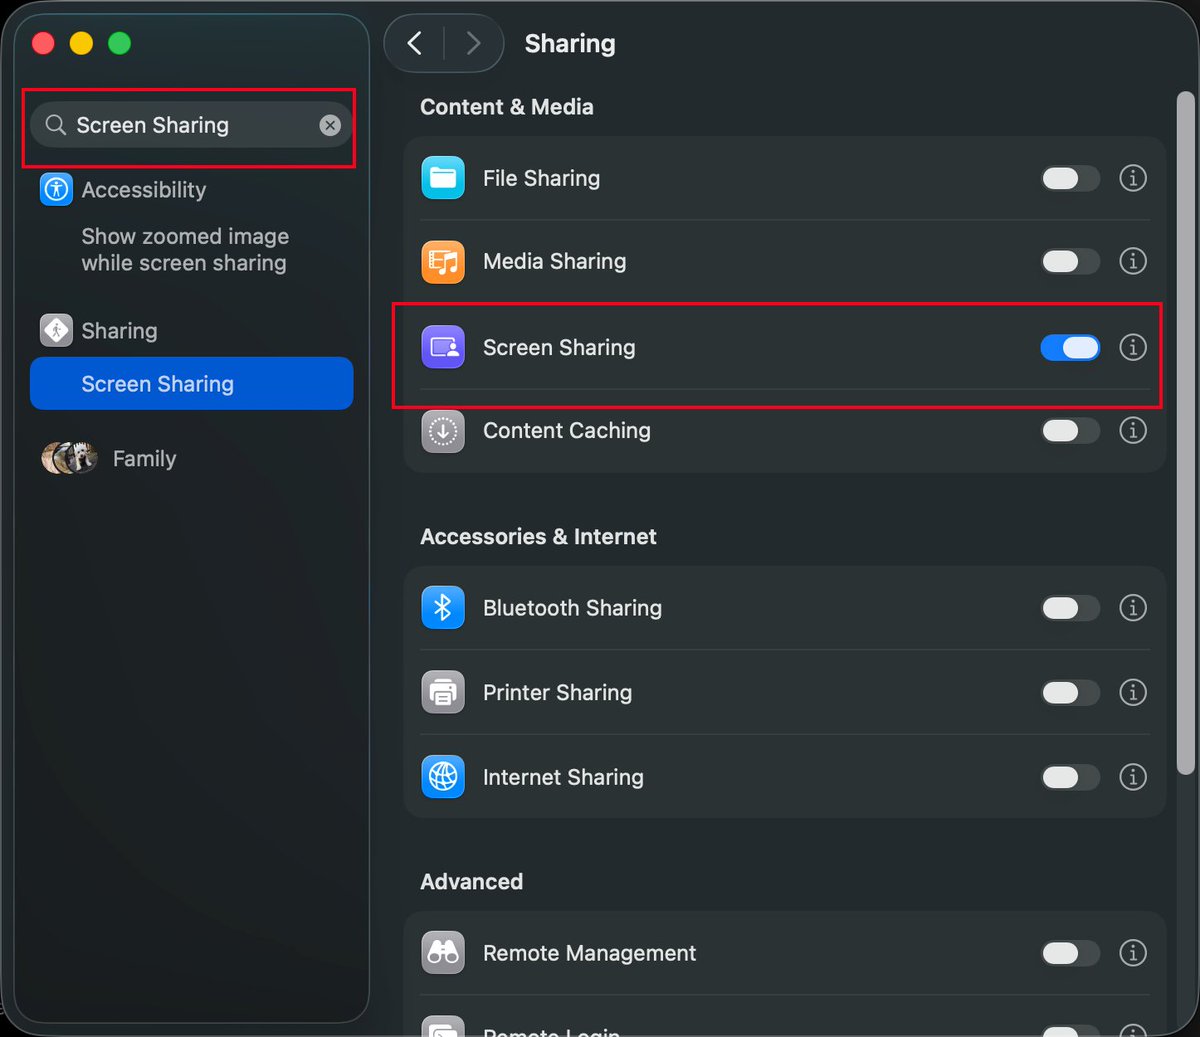Image resolution: width=1200 pixels, height=1037 pixels.
Task: Click the Internet Sharing globe icon
Action: pyautogui.click(x=443, y=776)
